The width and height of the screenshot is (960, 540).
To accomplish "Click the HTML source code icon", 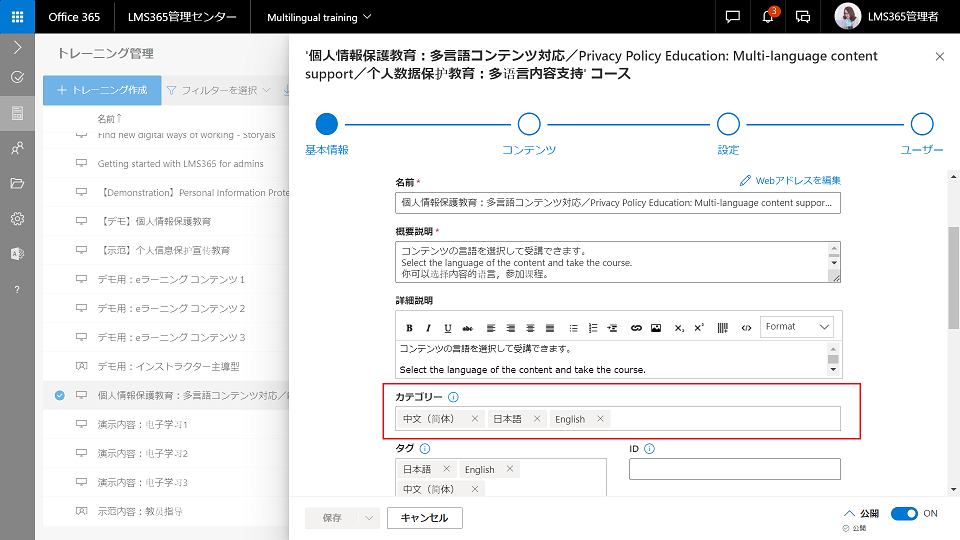I will pyautogui.click(x=746, y=328).
